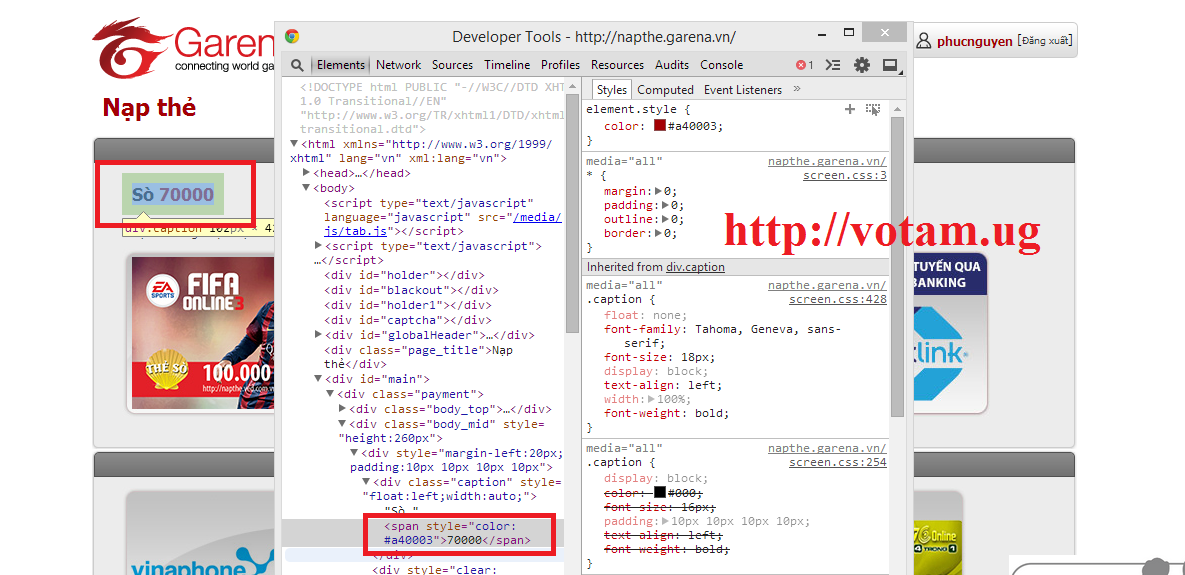
Task: Select the Computed sidebar tab
Action: click(x=665, y=89)
